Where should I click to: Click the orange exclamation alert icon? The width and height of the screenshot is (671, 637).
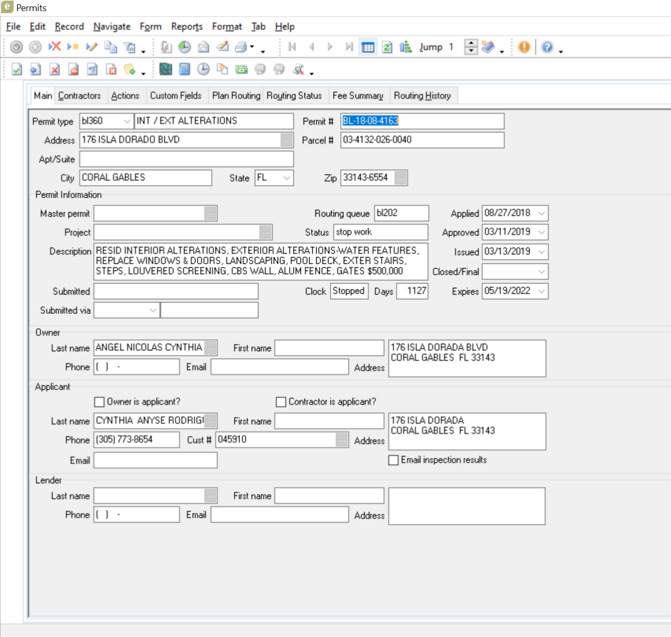(x=523, y=47)
